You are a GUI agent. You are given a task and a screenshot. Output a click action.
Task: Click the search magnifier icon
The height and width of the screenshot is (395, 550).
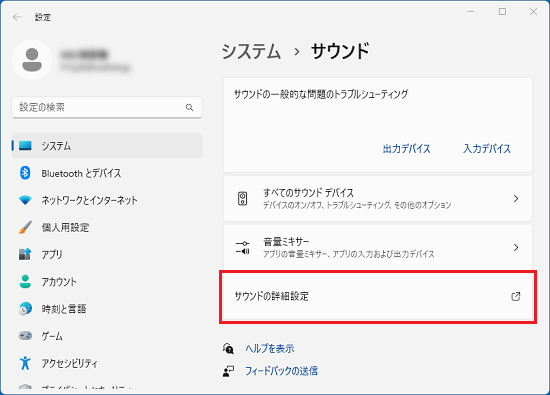click(189, 107)
